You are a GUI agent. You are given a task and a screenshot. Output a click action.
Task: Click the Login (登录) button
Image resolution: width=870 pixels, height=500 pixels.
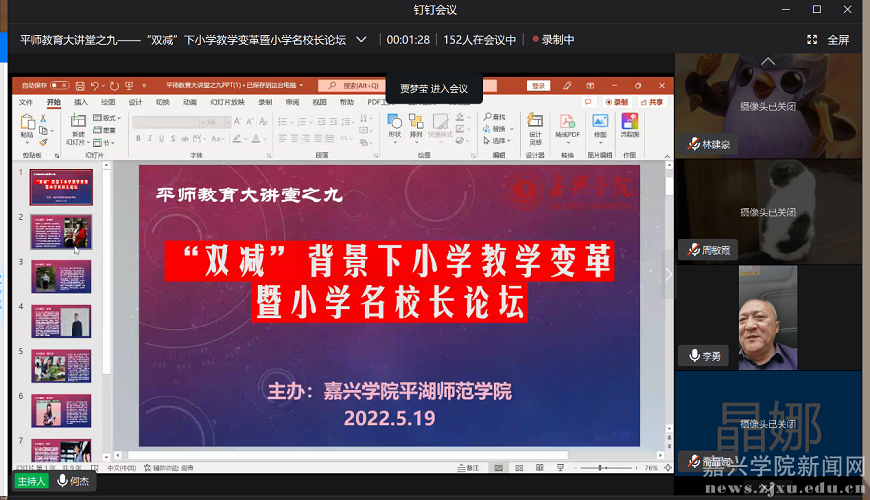pyautogui.click(x=539, y=86)
